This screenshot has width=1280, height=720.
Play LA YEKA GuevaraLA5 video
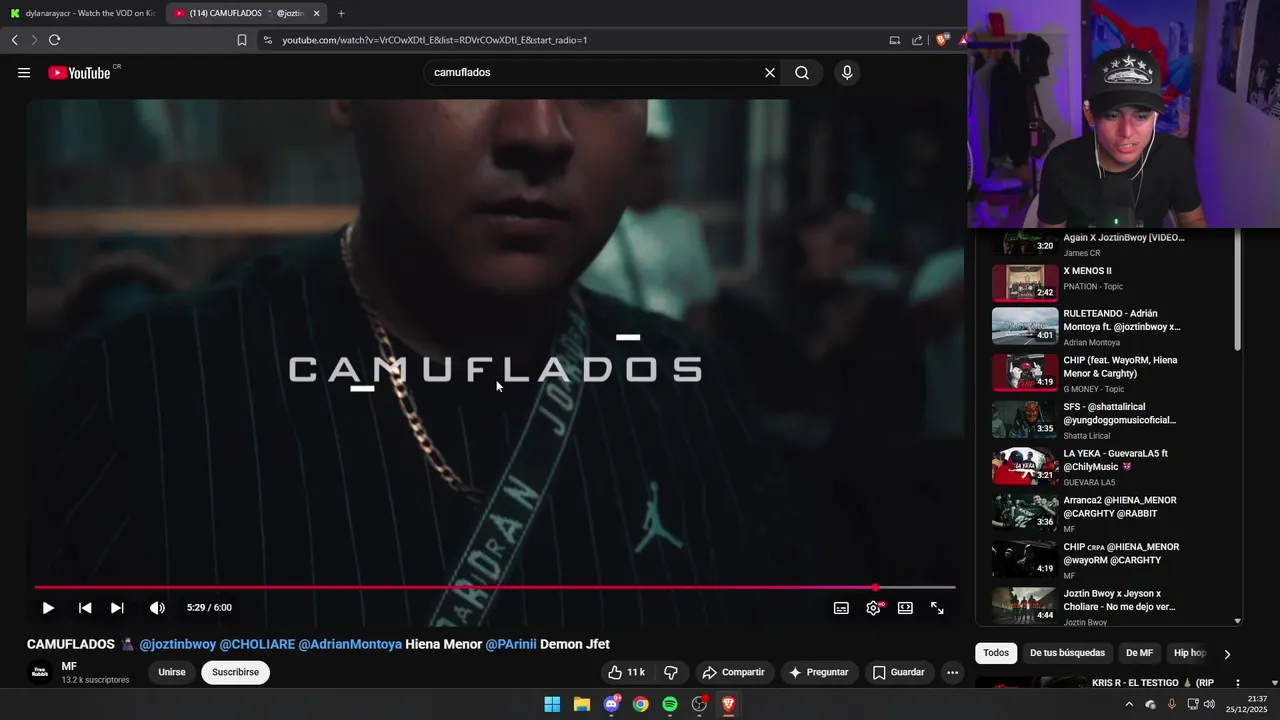point(1107,466)
